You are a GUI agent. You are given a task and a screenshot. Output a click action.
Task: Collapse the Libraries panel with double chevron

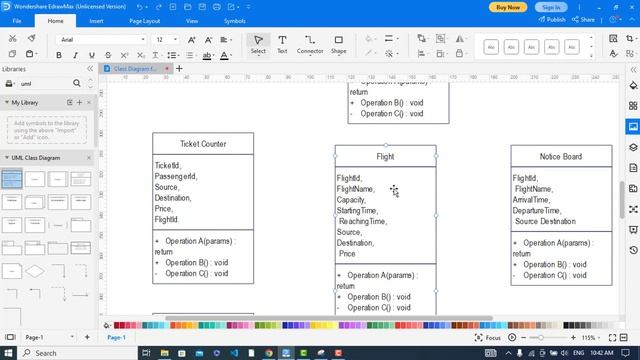click(90, 69)
